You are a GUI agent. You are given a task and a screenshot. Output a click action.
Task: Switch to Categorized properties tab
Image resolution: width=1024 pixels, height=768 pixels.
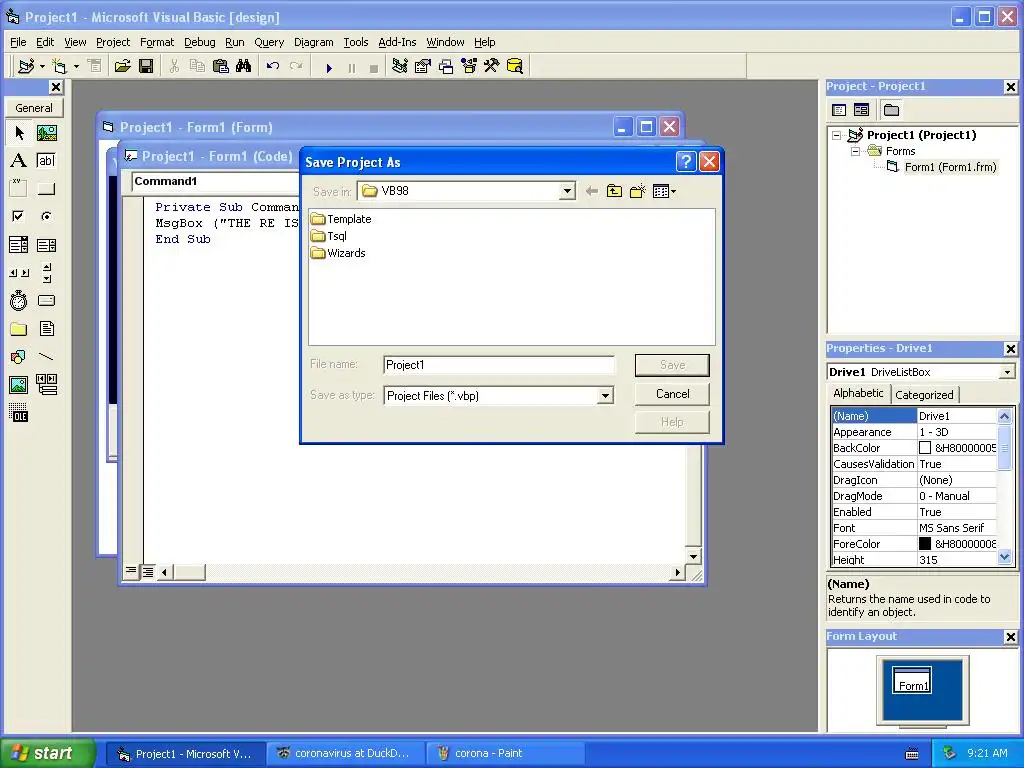(x=924, y=394)
